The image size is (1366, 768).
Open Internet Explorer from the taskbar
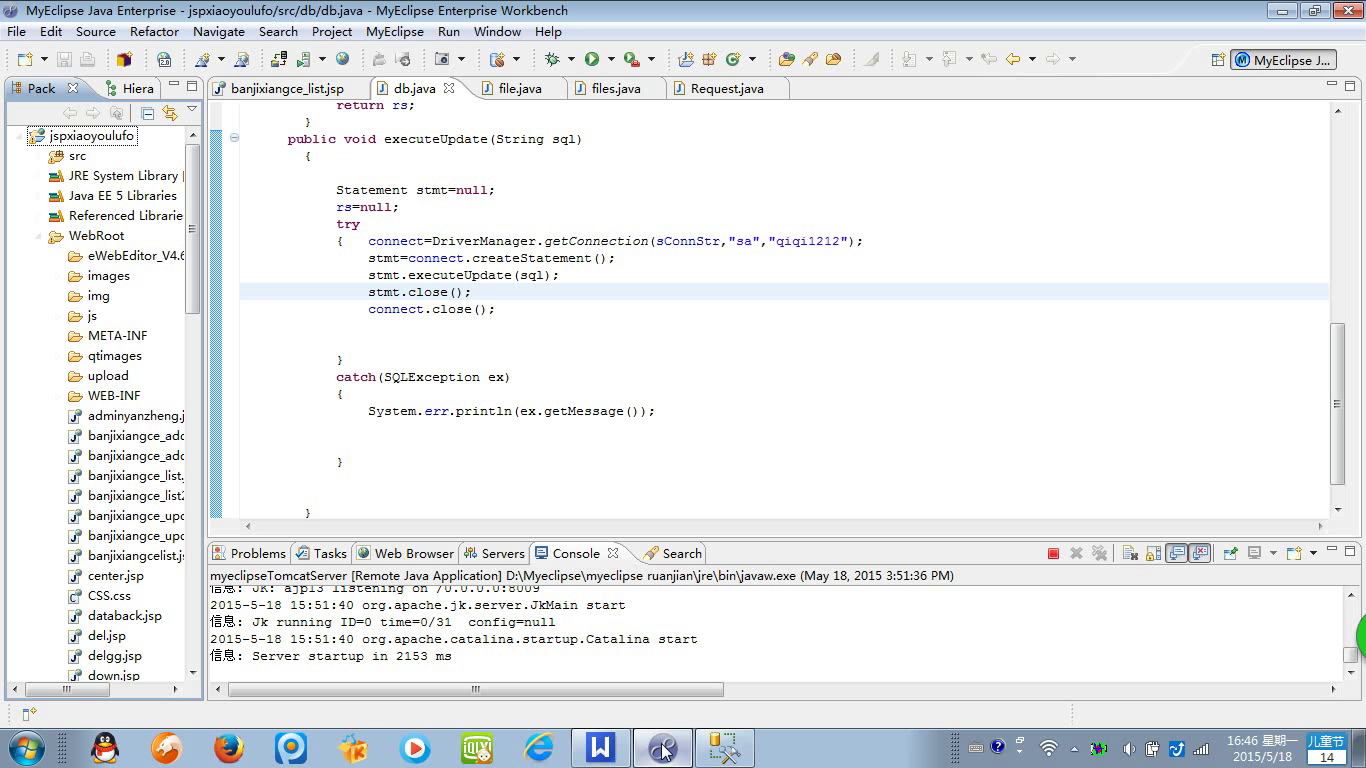(x=539, y=747)
